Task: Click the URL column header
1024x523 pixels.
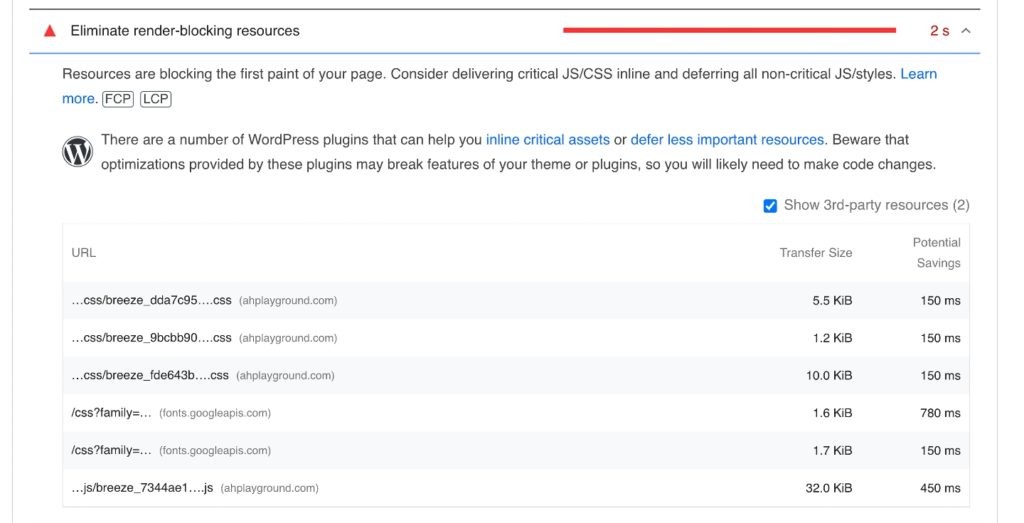Action: pos(84,253)
